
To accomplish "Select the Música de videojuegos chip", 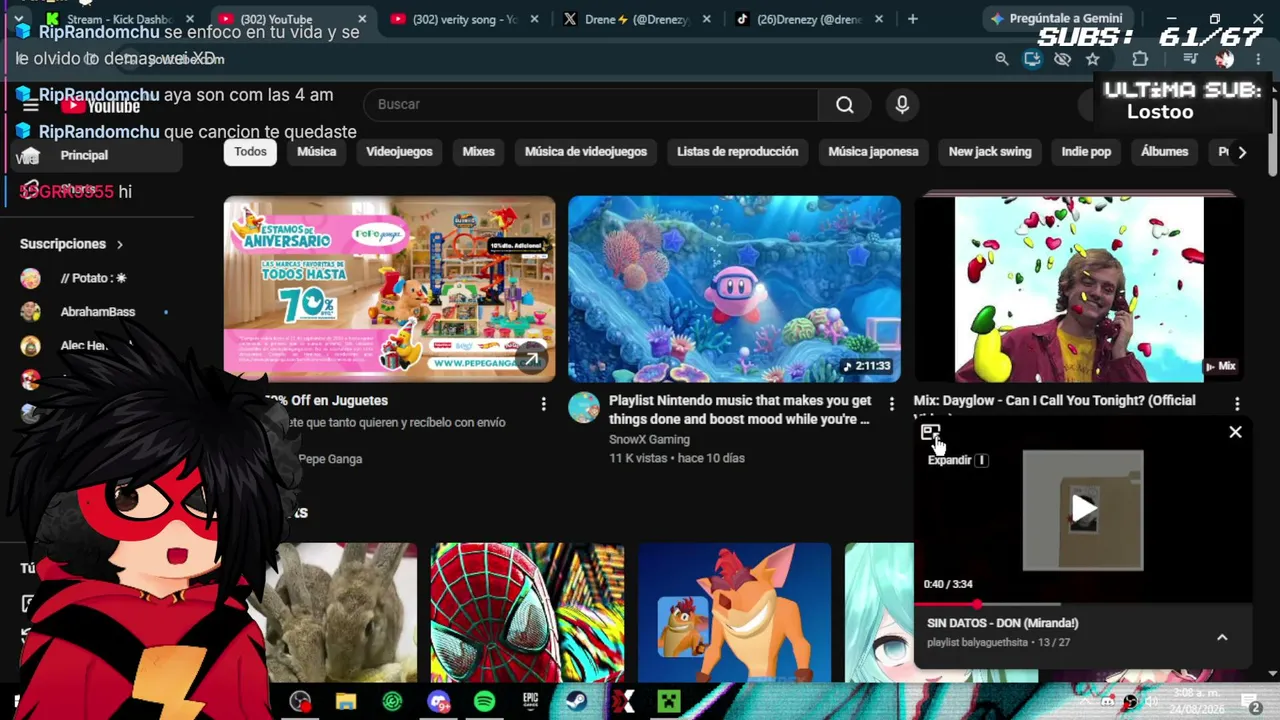I will (x=586, y=152).
